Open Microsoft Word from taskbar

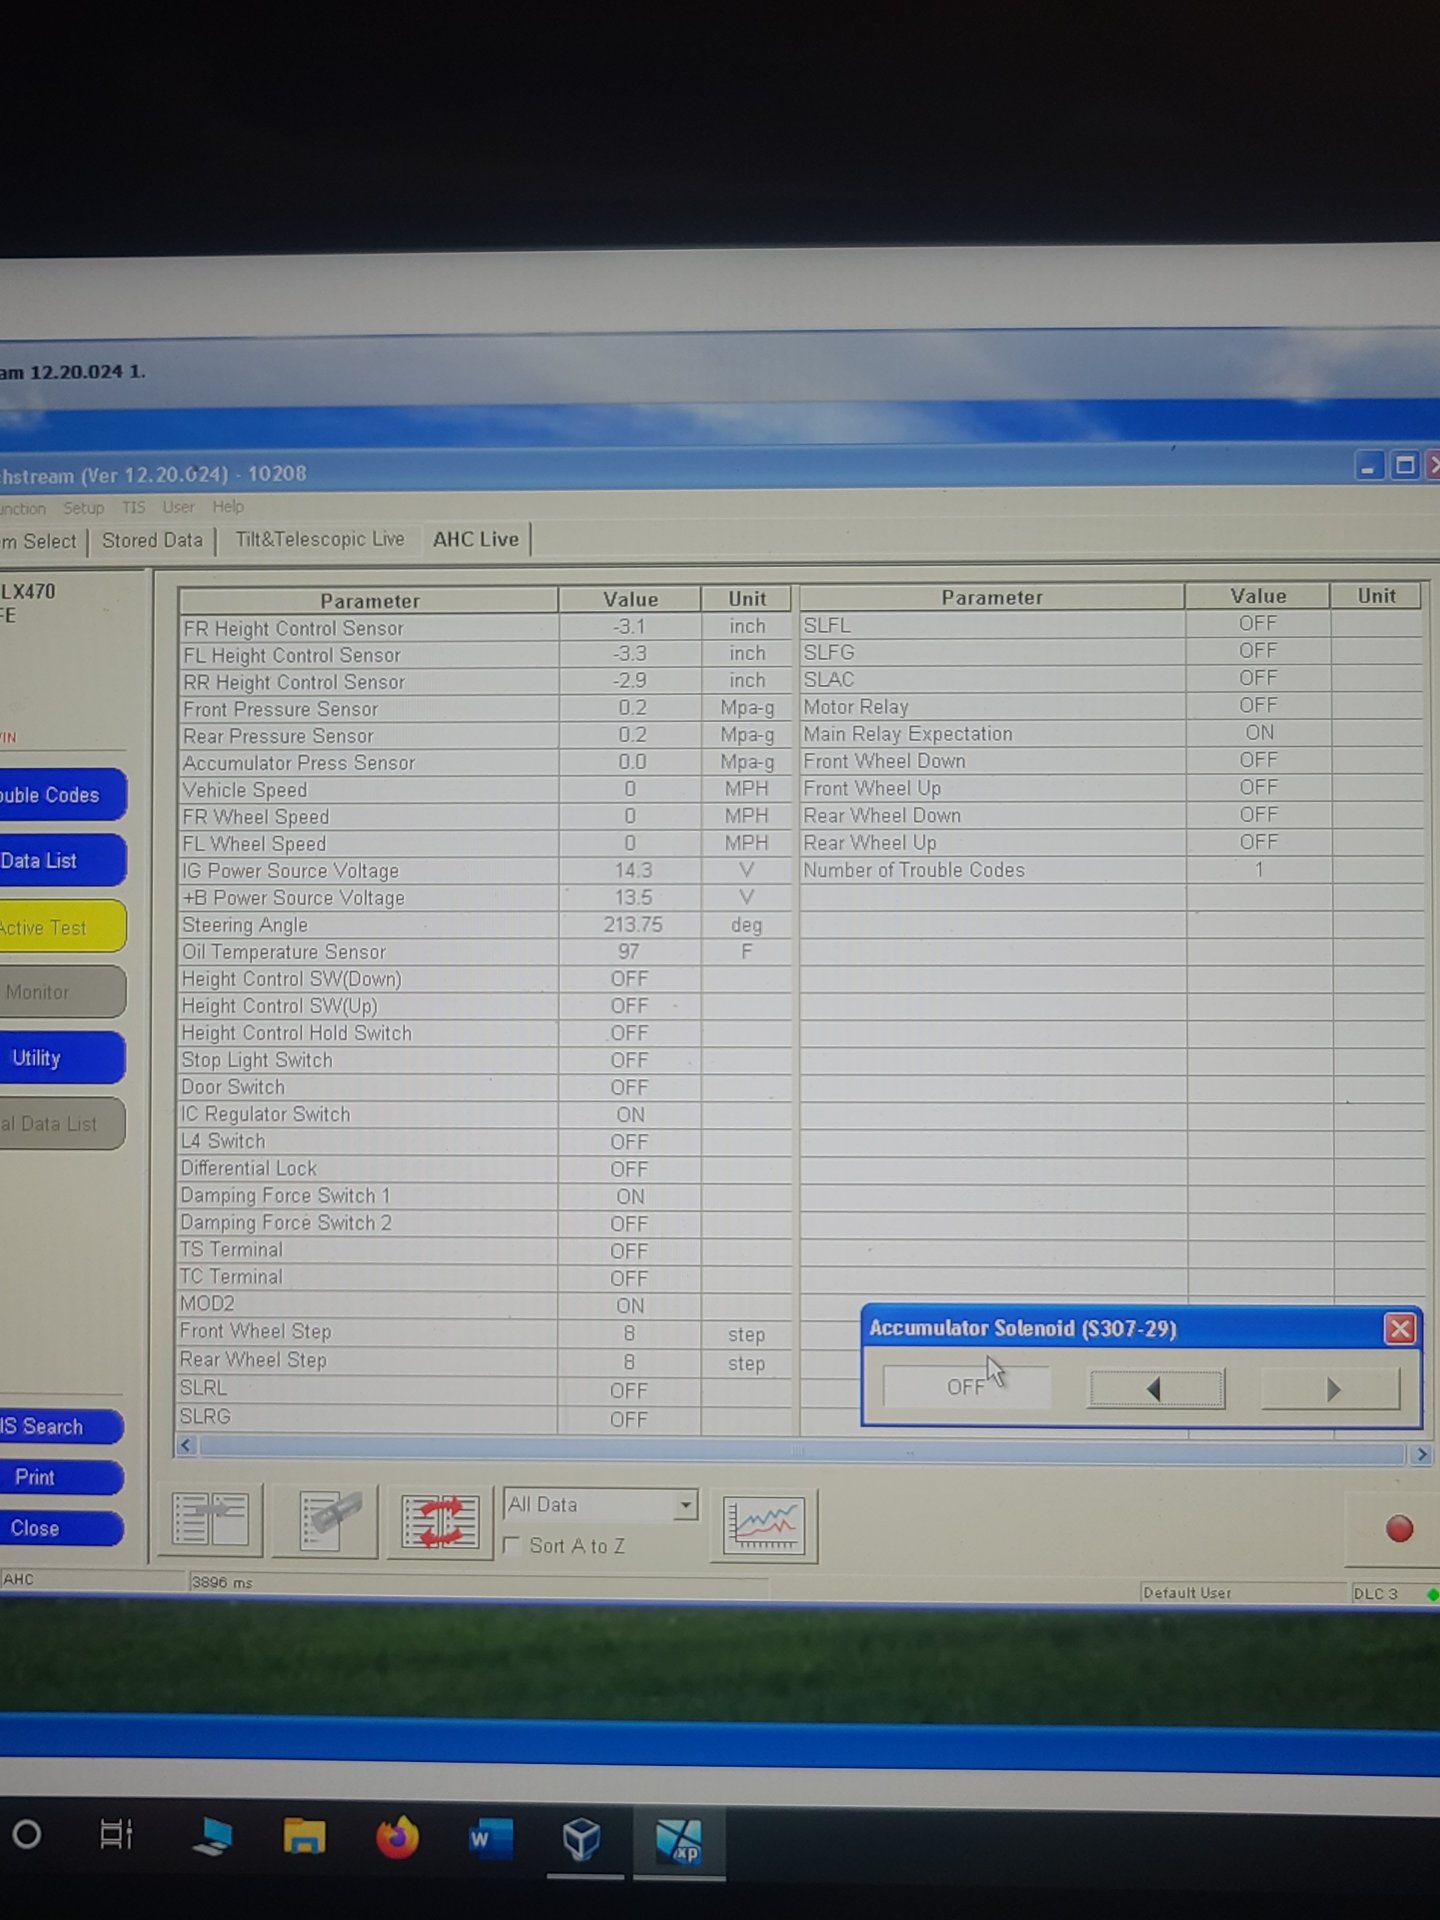tap(490, 1838)
